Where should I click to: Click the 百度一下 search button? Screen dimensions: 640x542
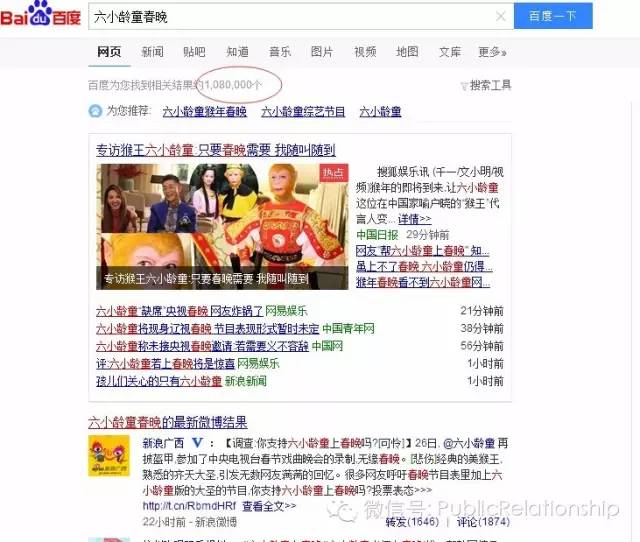[x=553, y=16]
